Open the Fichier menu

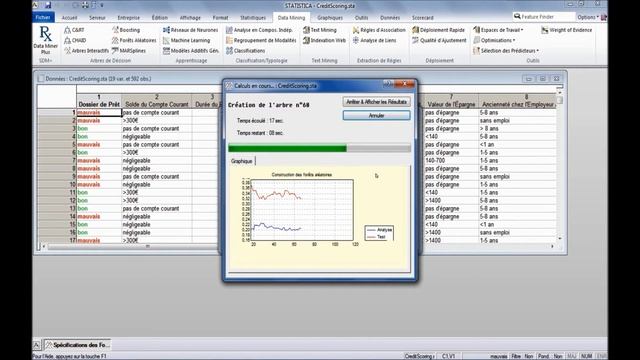coord(43,17)
